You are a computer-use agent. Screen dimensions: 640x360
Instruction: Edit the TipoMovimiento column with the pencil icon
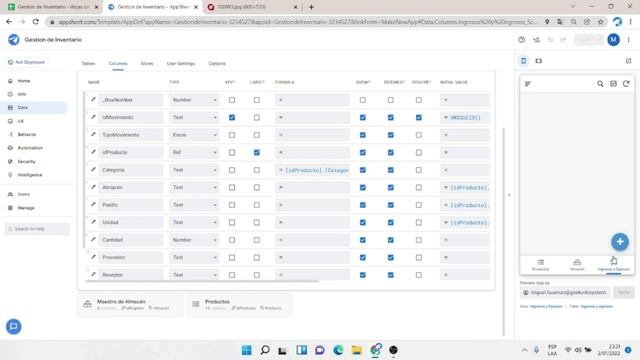point(93,134)
